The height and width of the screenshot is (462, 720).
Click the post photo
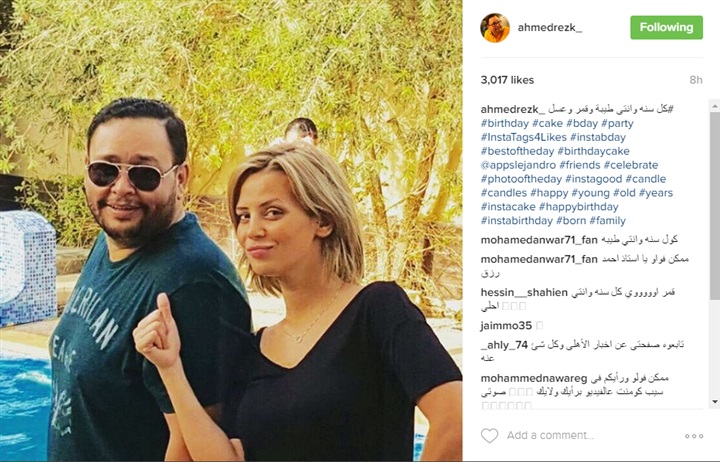pos(231,231)
